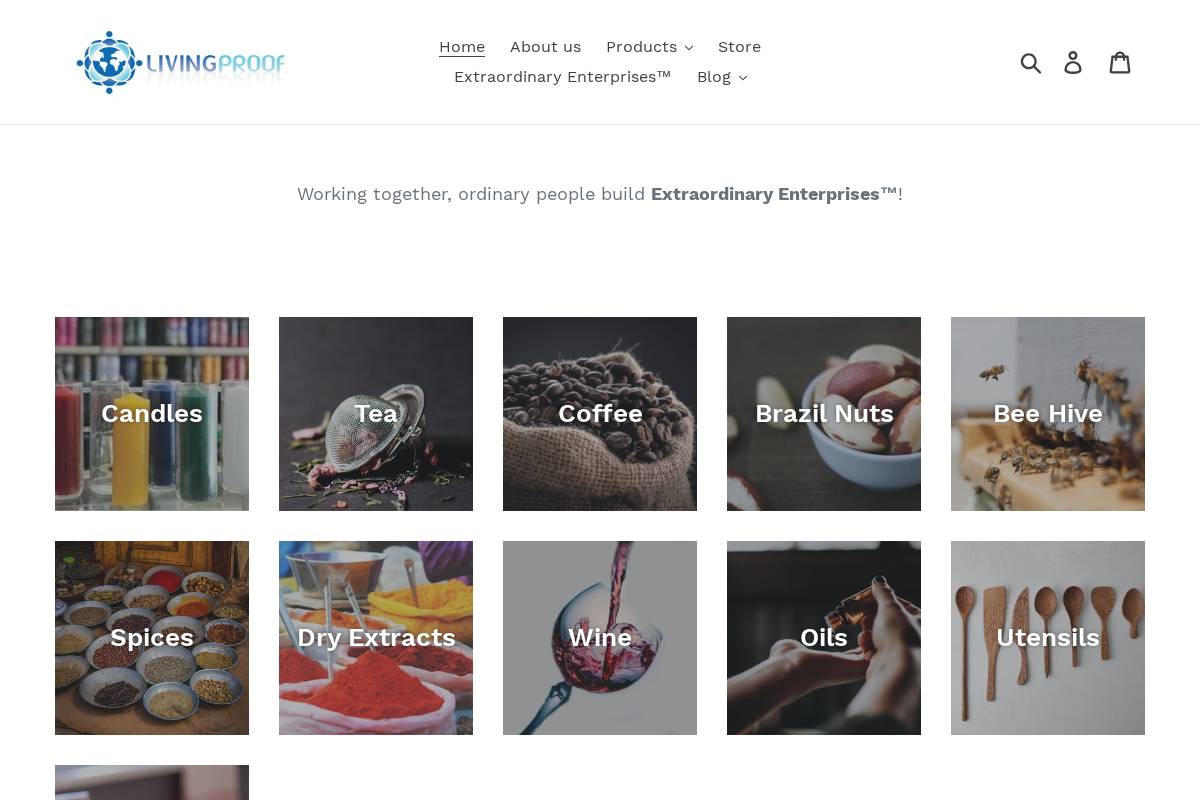Open the About us page

coord(545,47)
